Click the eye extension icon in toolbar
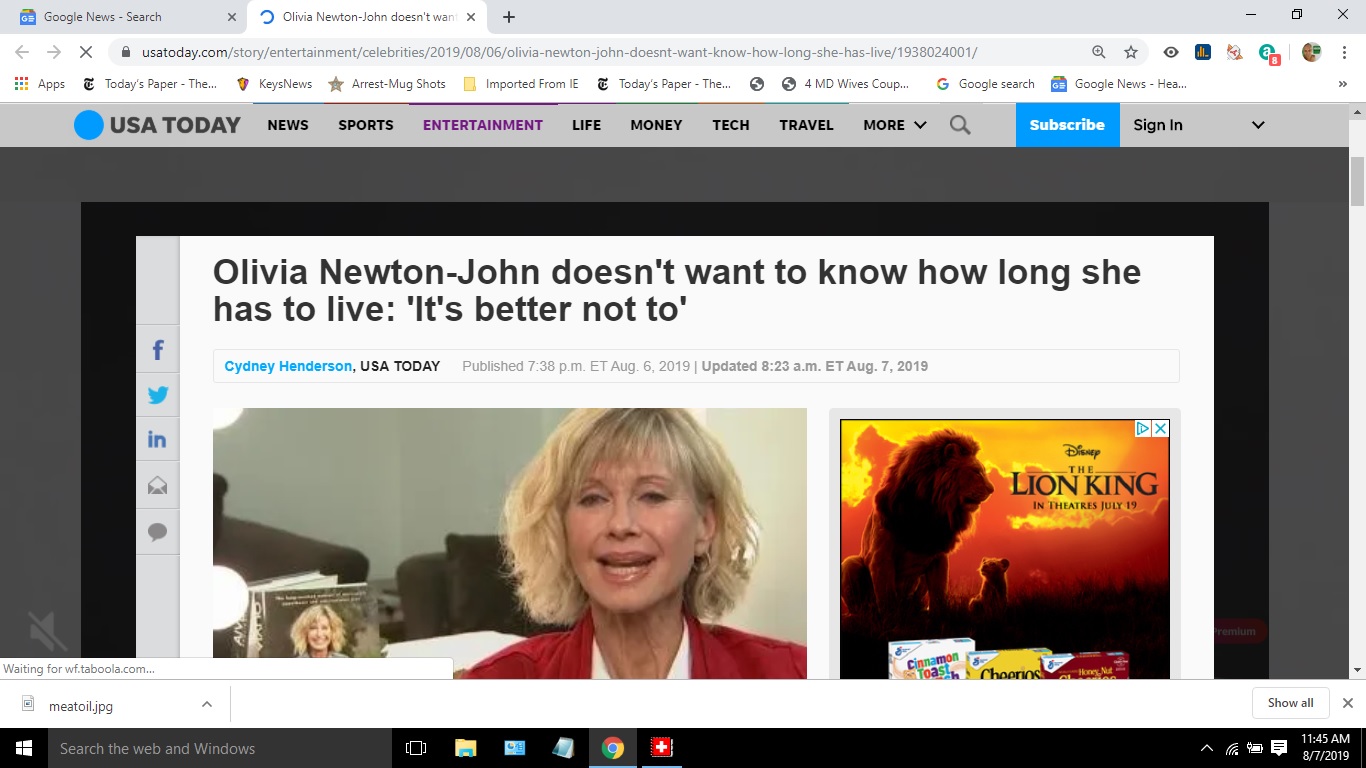This screenshot has height=768, width=1366. pyautogui.click(x=1171, y=52)
